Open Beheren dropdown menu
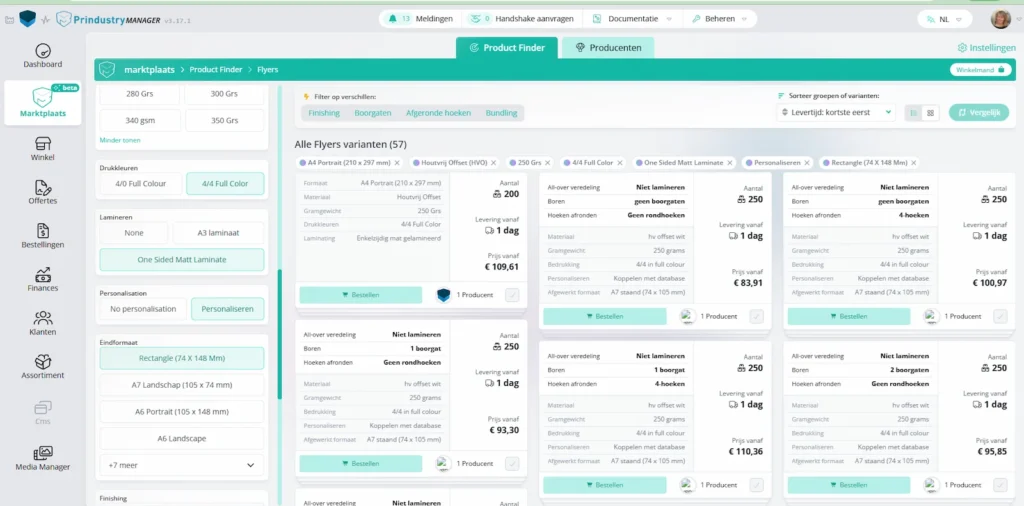 [720, 19]
